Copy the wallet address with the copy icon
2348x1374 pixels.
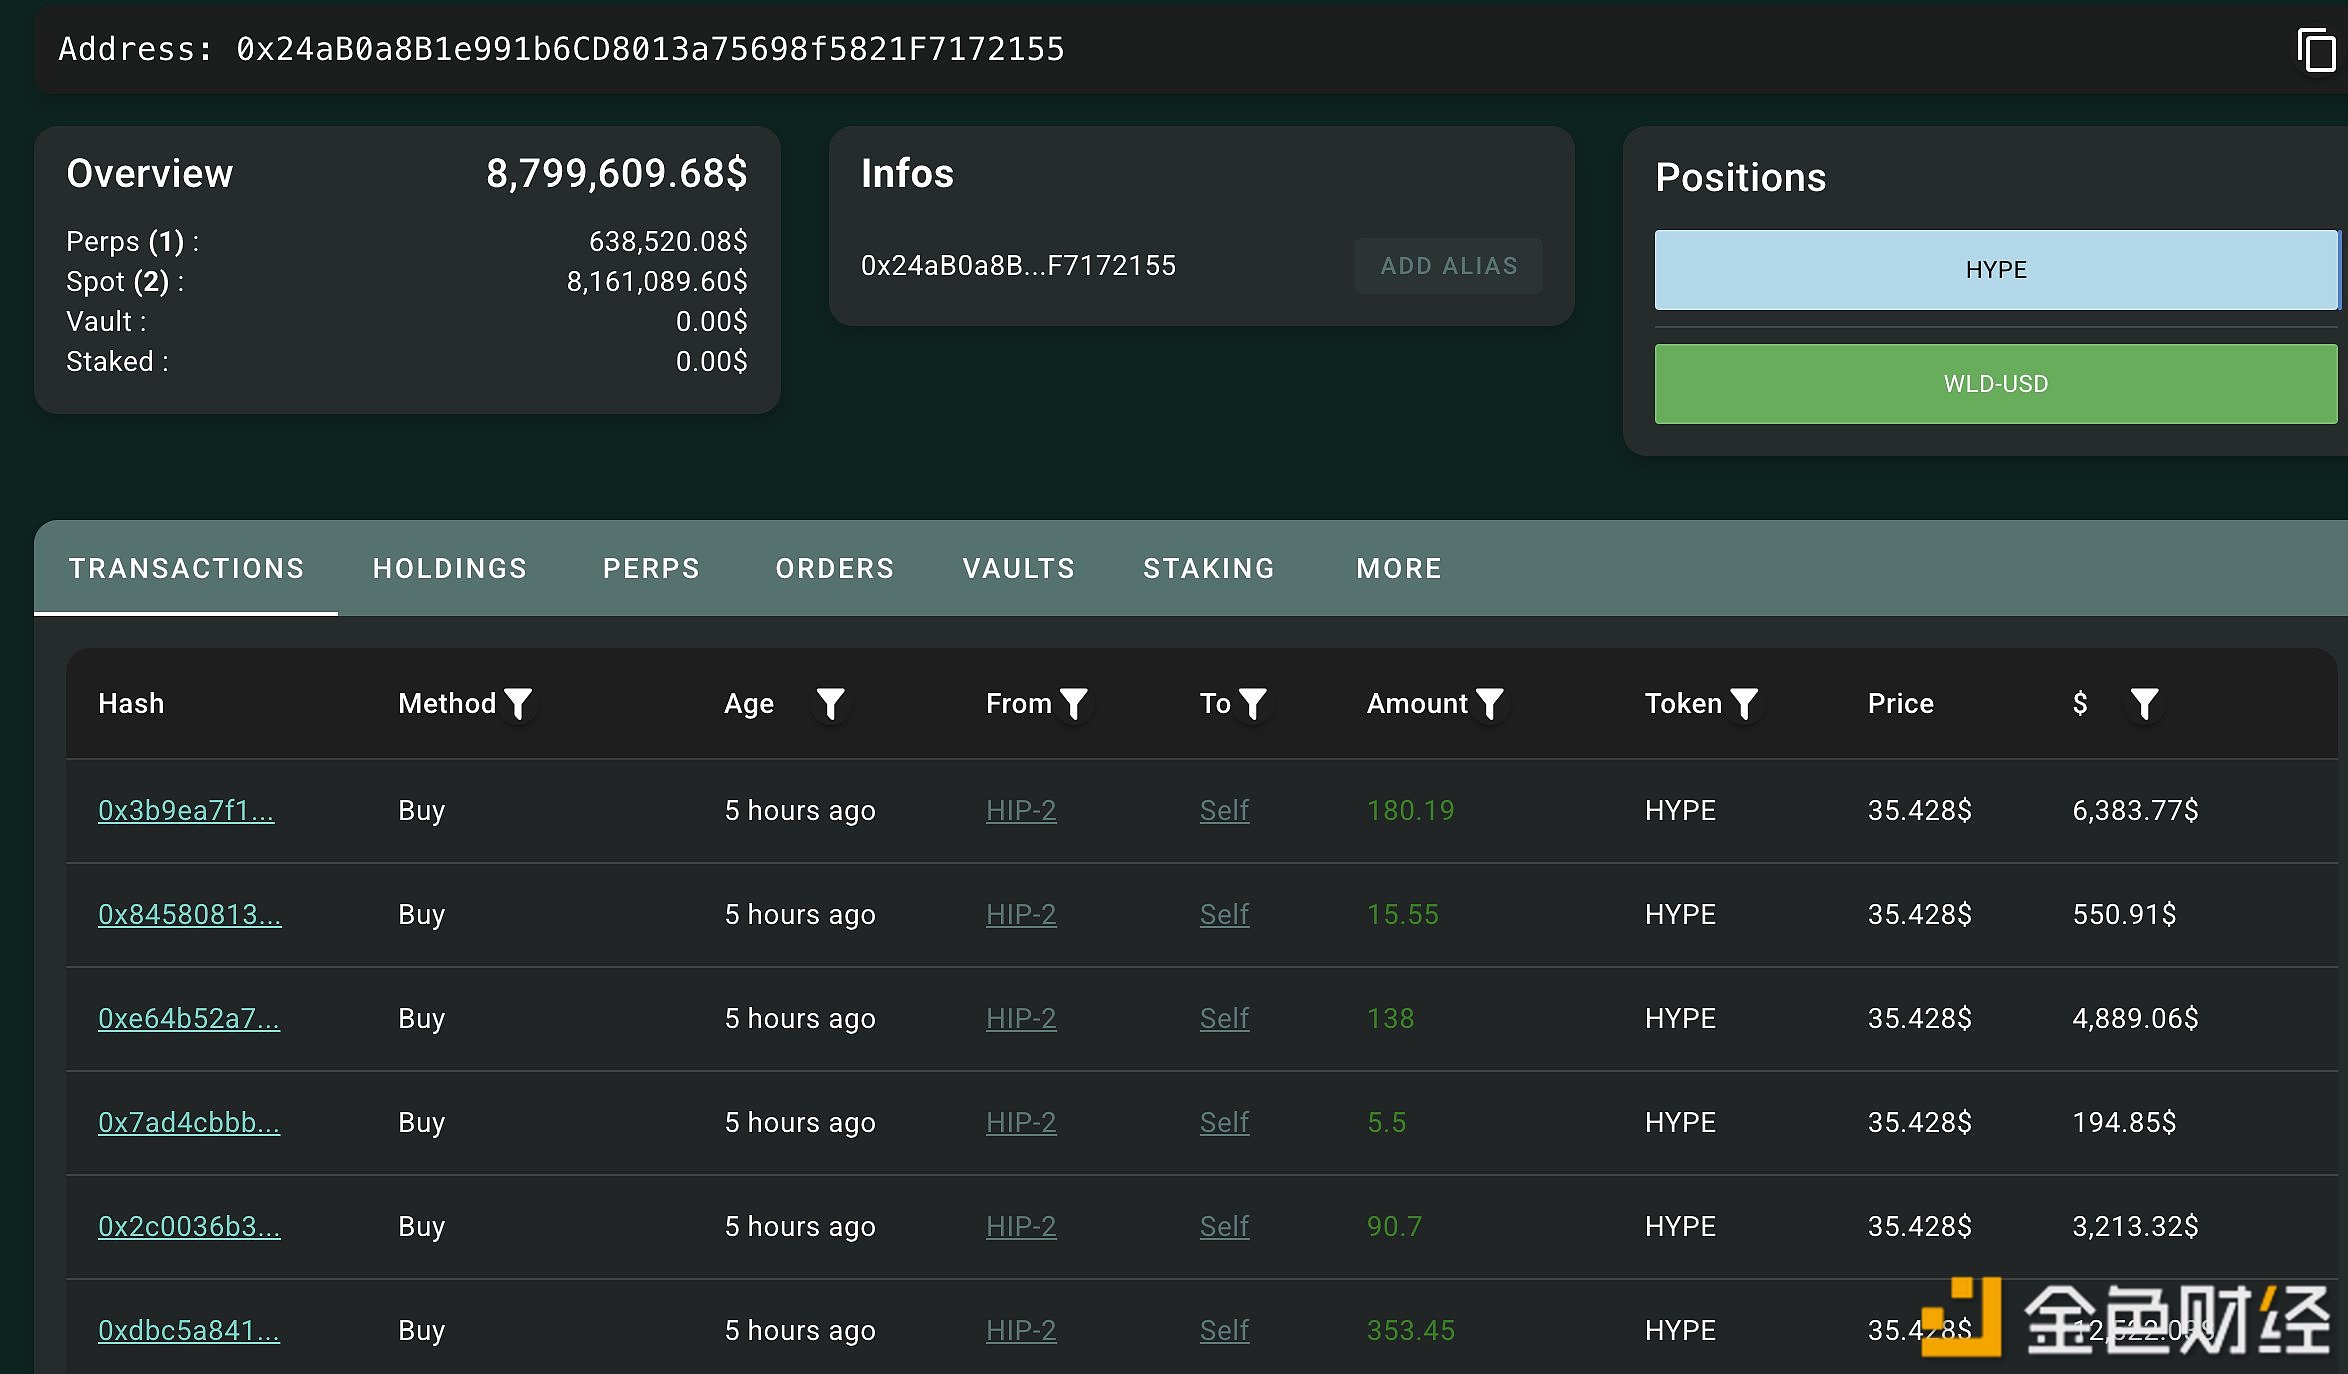pyautogui.click(x=2315, y=50)
